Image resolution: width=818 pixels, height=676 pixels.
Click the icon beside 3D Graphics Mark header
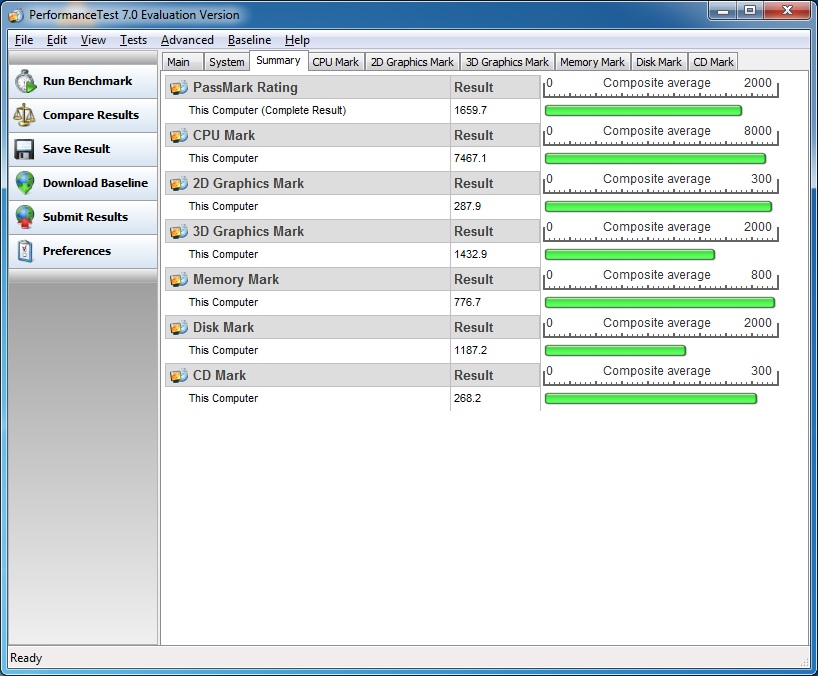(x=178, y=232)
